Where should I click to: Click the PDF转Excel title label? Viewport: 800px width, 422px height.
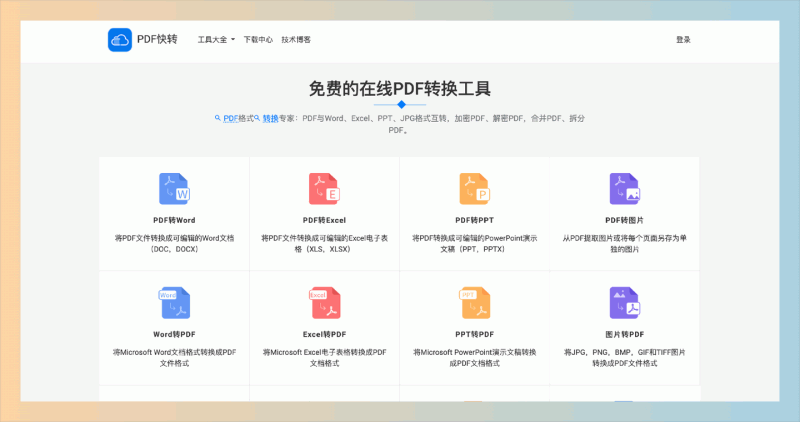pos(324,220)
